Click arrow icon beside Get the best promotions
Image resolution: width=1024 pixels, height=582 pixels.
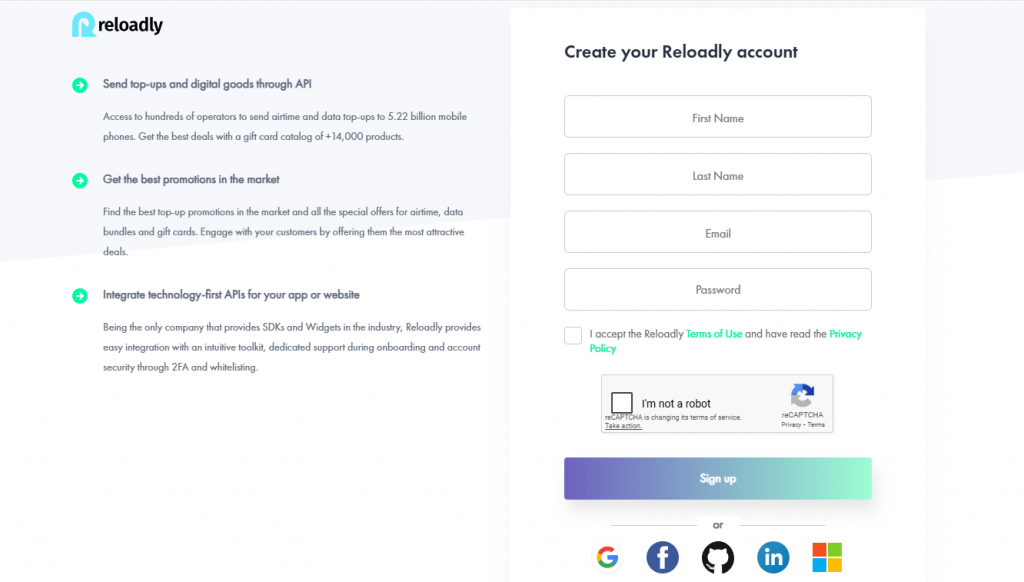pyautogui.click(x=80, y=180)
